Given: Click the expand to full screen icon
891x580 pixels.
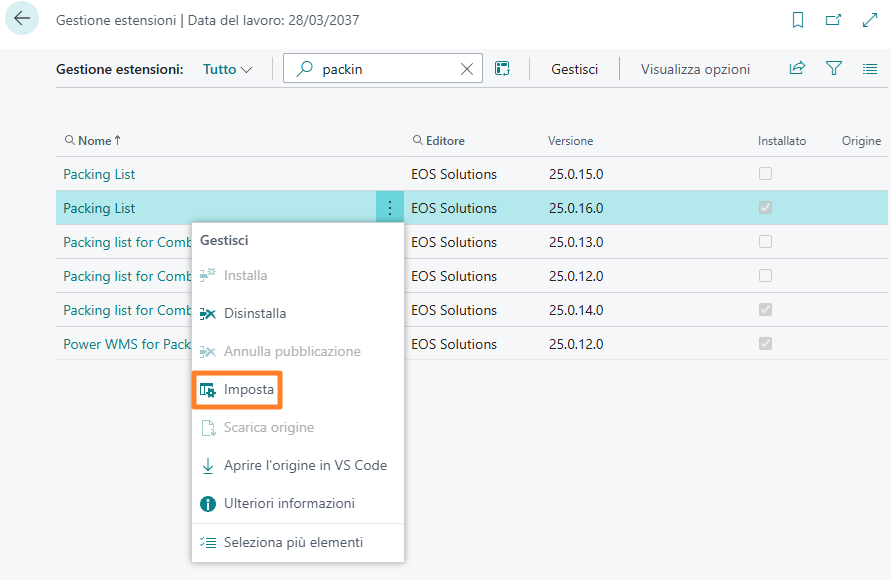Looking at the screenshot, I should [x=869, y=20].
